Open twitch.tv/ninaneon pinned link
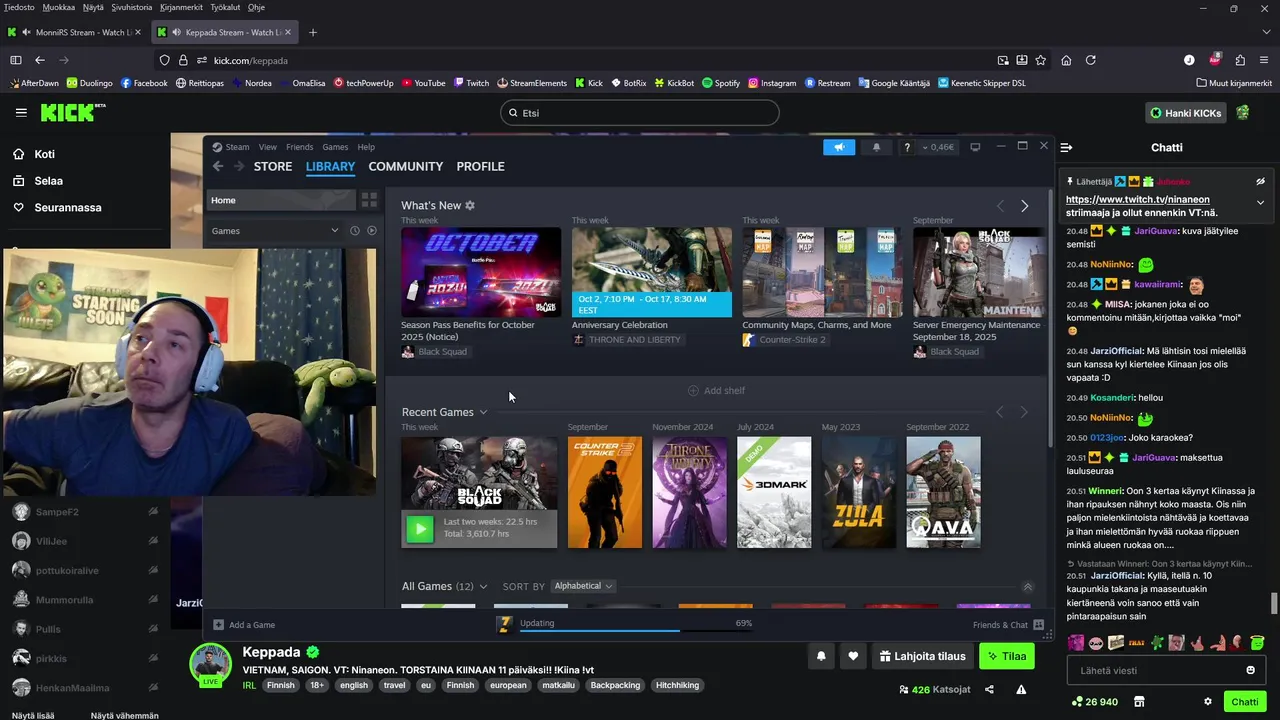Screen dimensions: 1280x720 pyautogui.click(x=1137, y=199)
